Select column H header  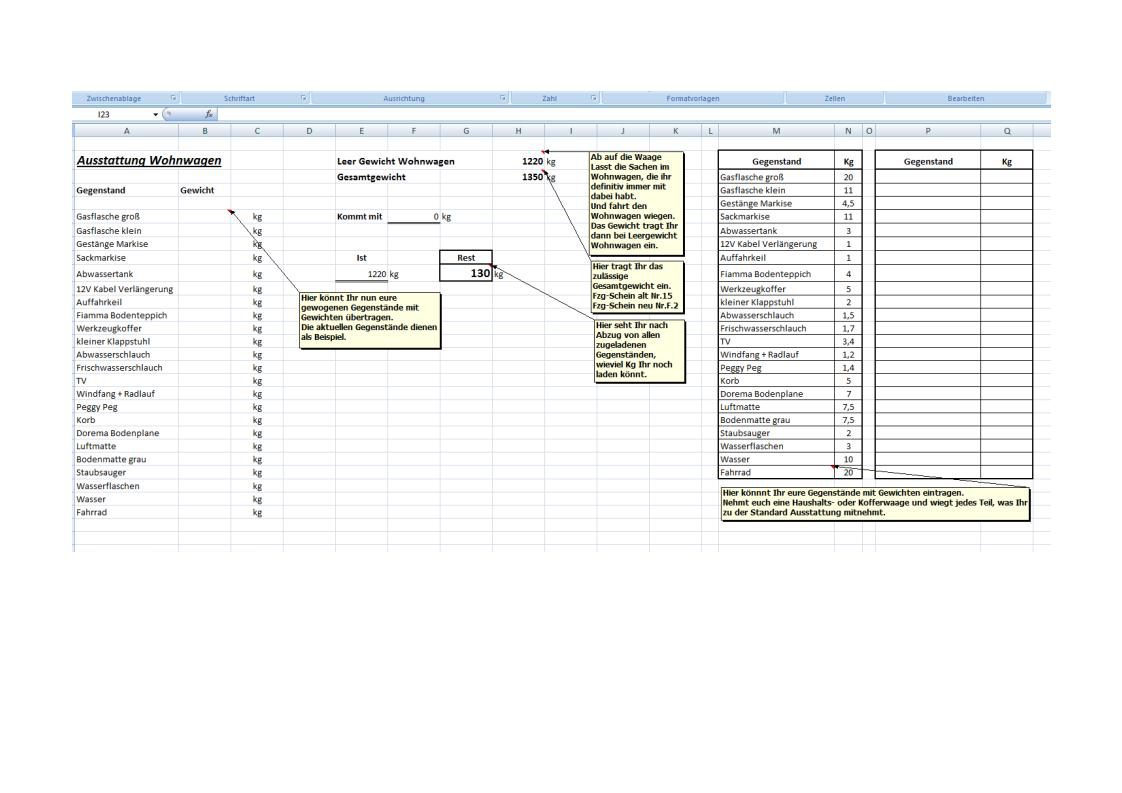(x=518, y=131)
